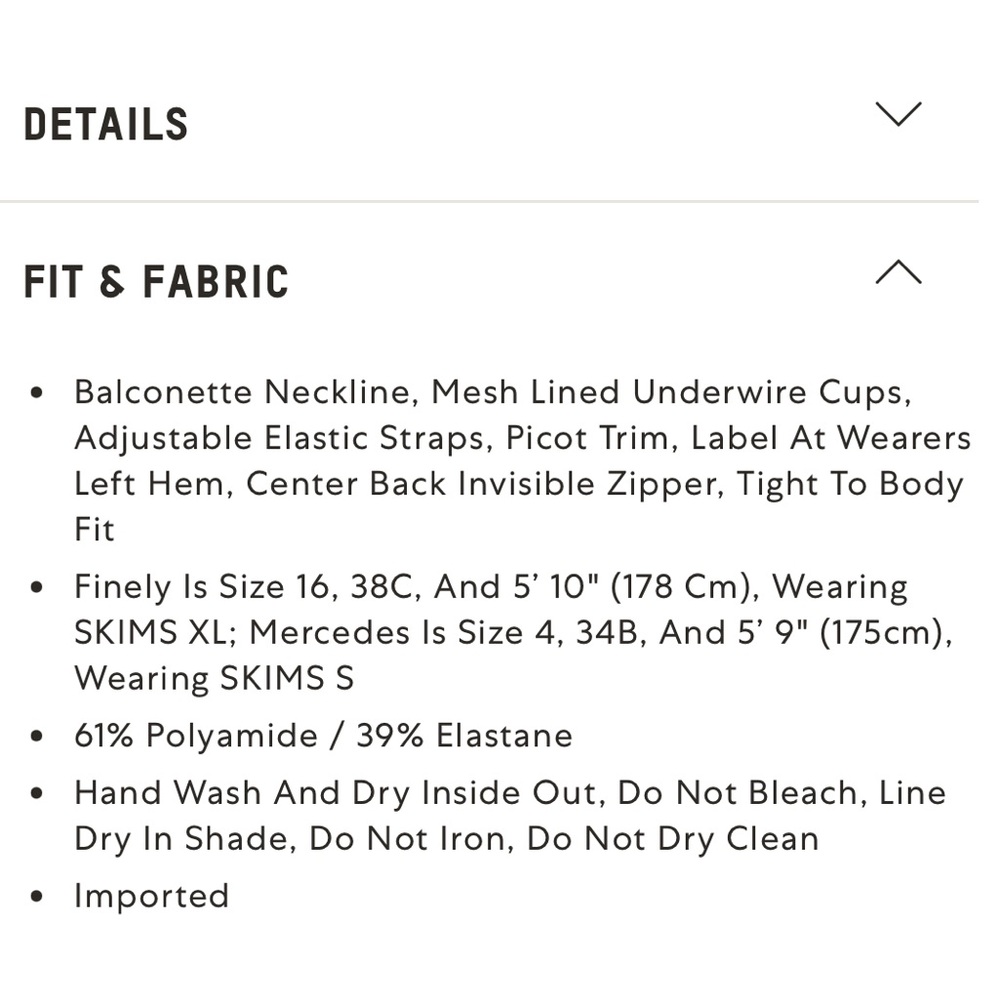Click the Adjustable Elastic Straps phrase
This screenshot has height=1000, width=1000.
click(x=279, y=439)
